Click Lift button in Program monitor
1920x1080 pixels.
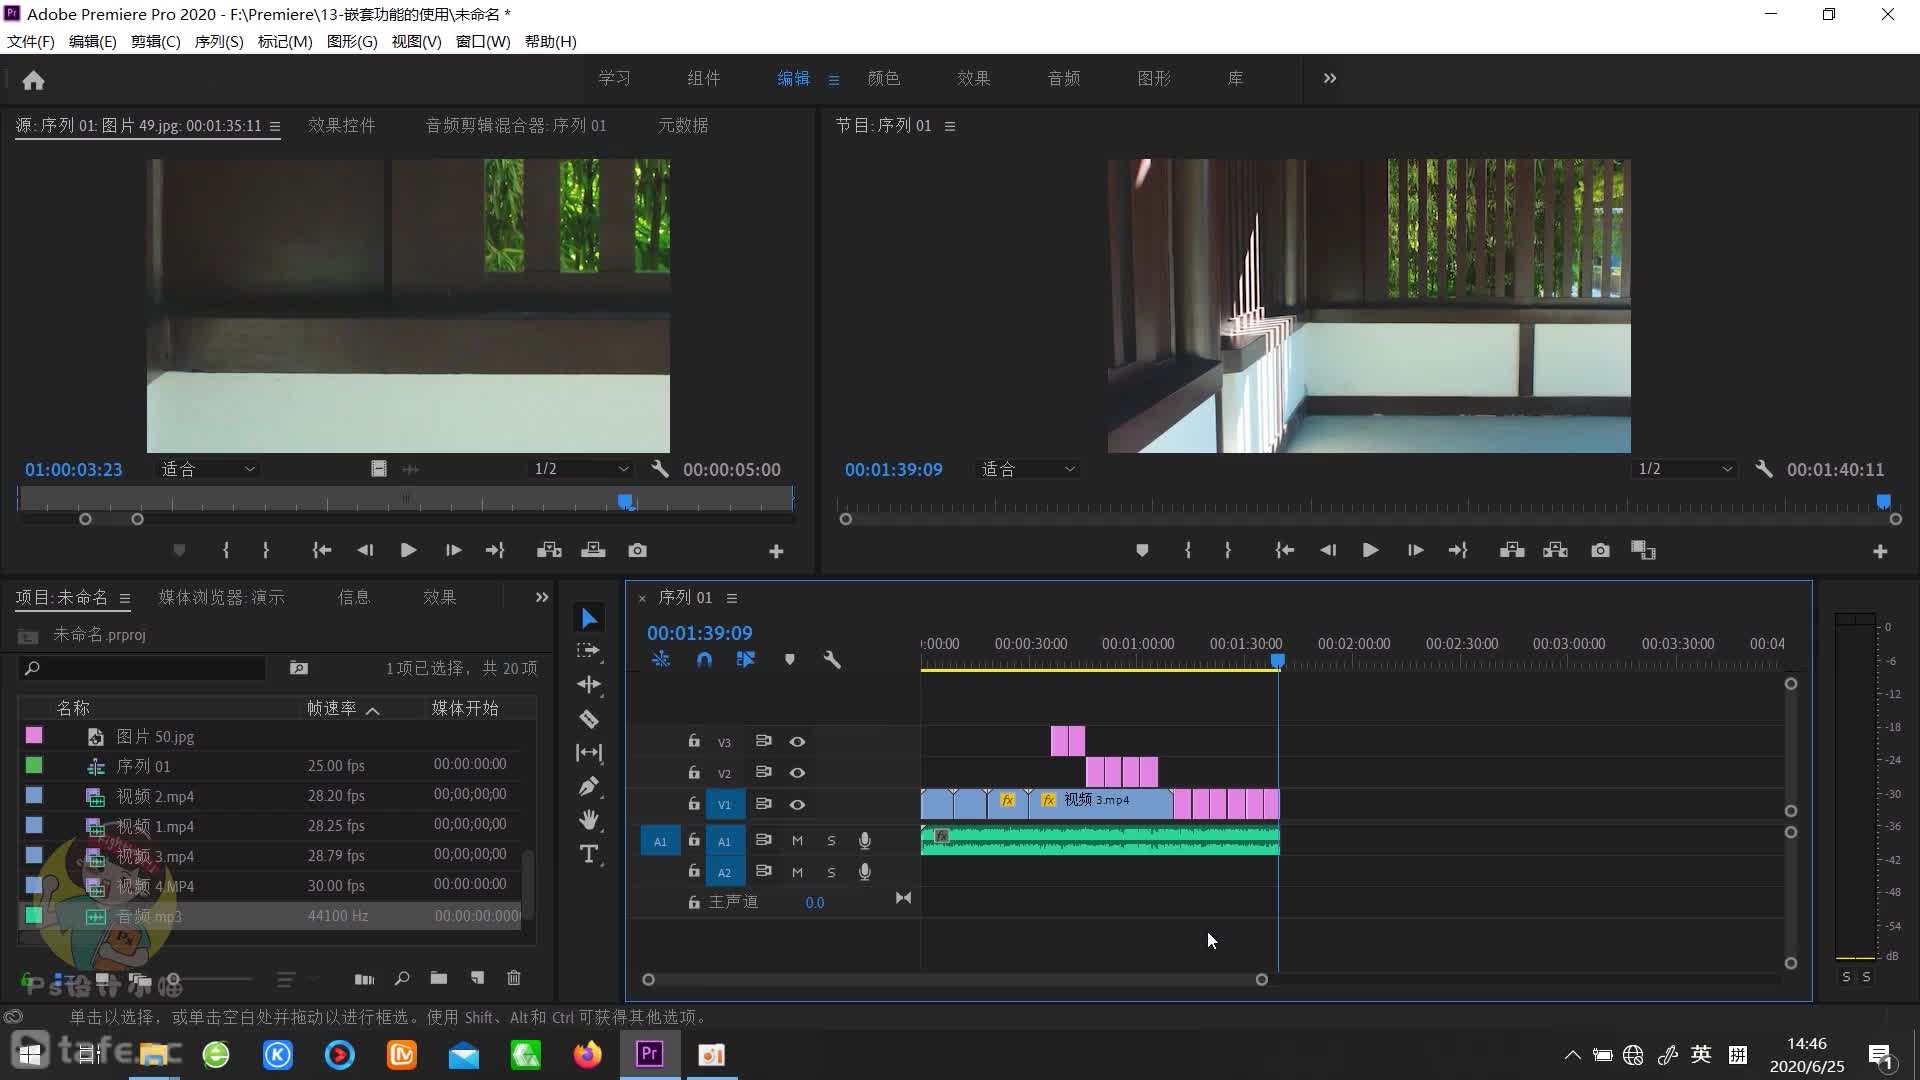click(x=1512, y=551)
